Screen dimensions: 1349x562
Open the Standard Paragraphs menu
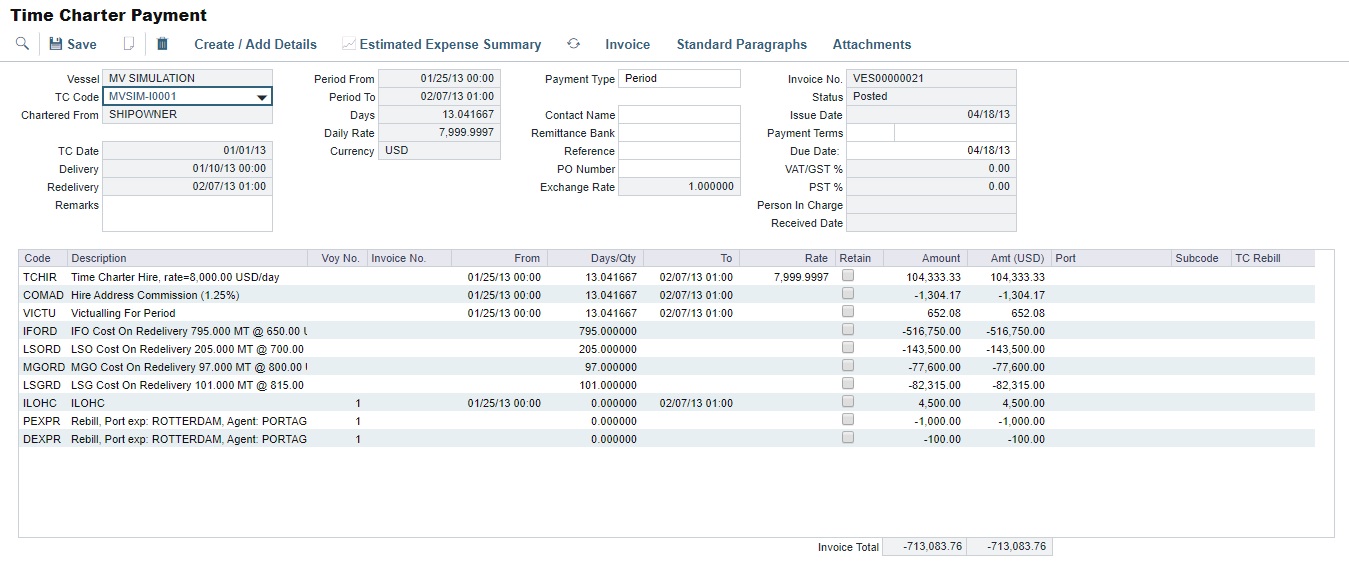tap(741, 44)
